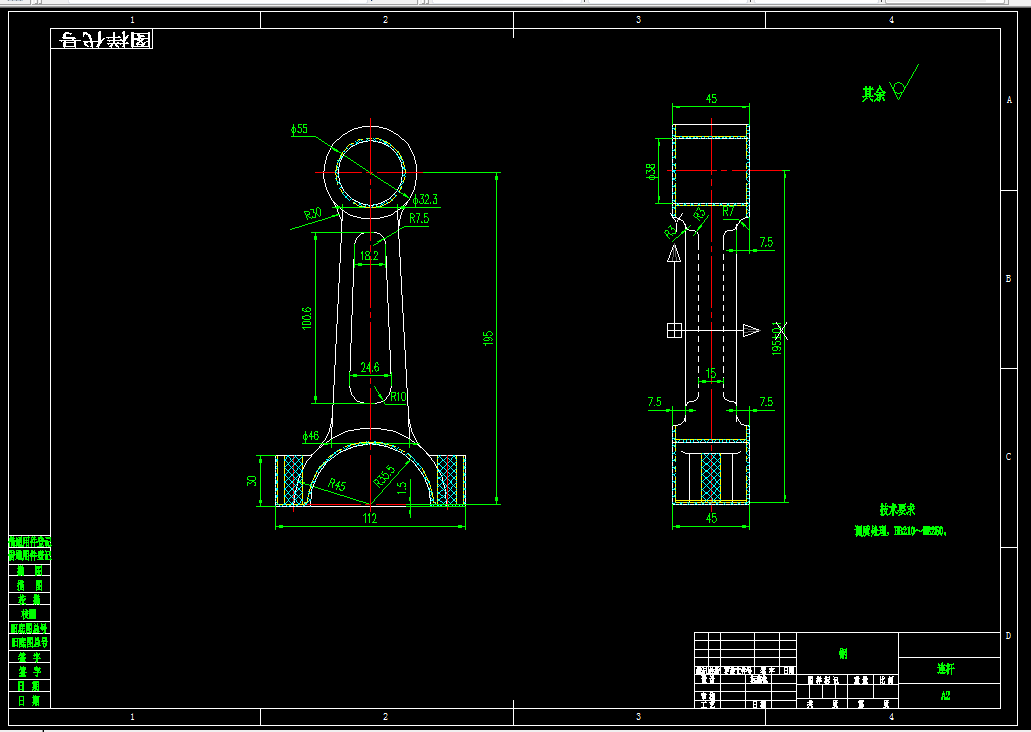Select the vertical 100.6 dimension text
The image size is (1031, 732).
[307, 318]
